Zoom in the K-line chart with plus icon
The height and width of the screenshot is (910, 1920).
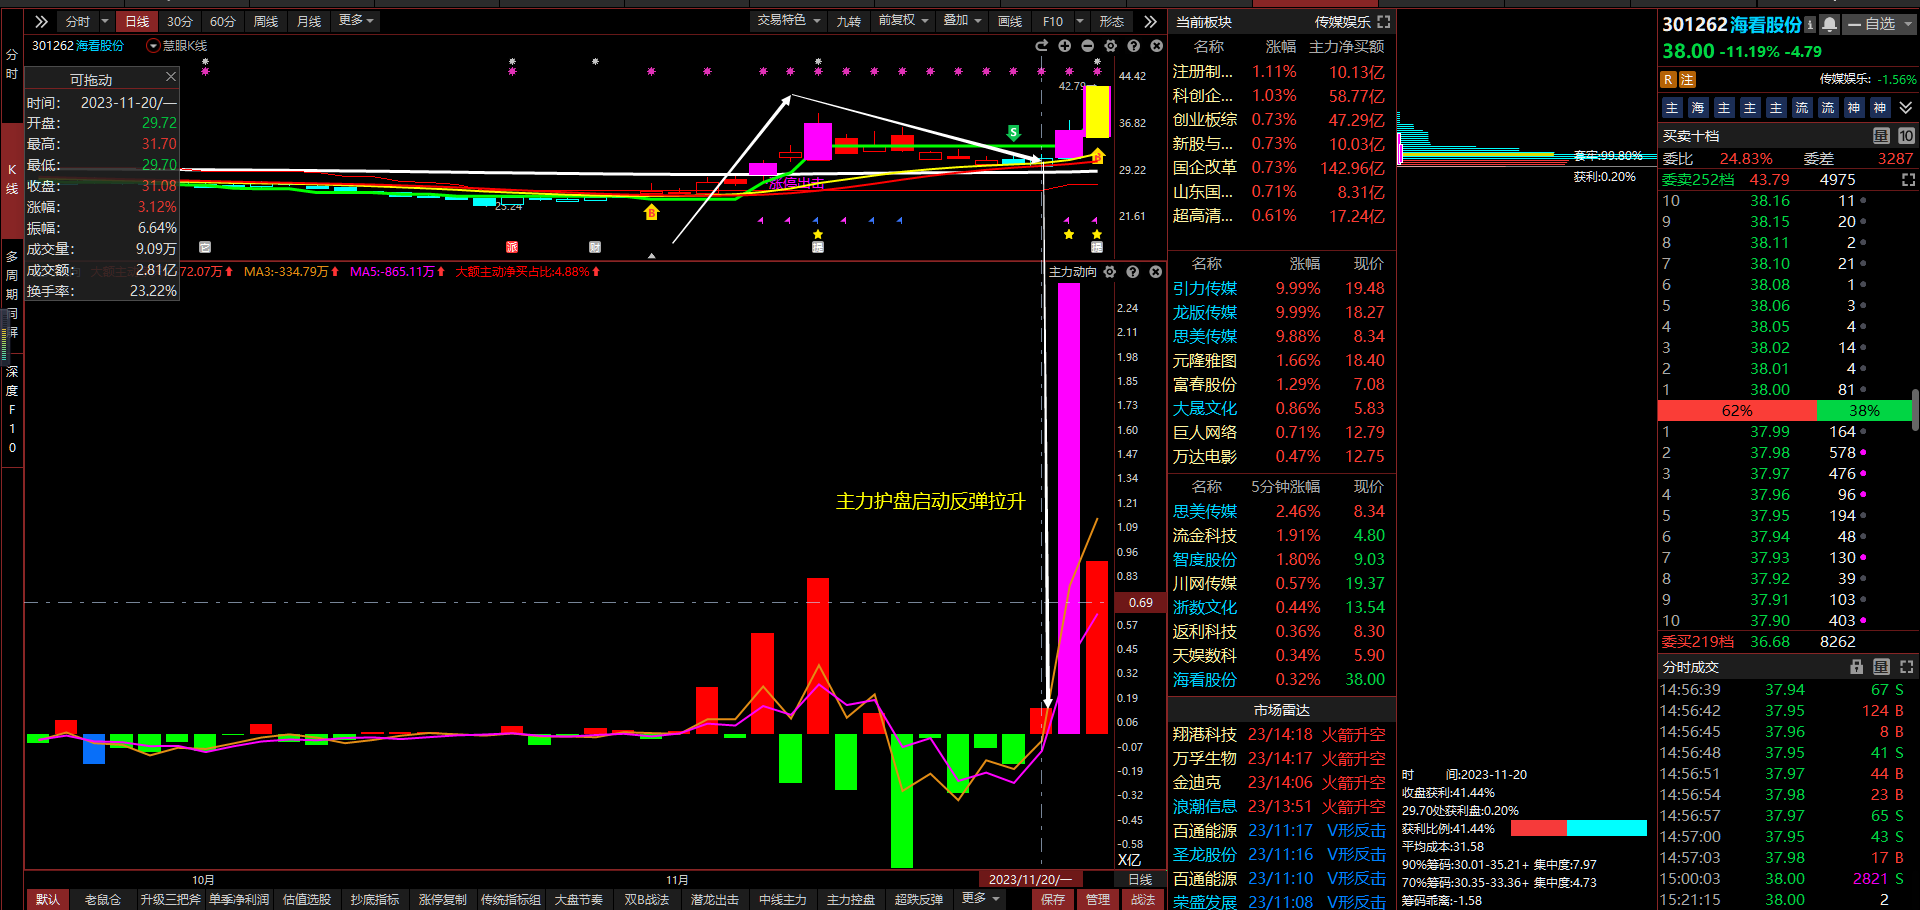point(1065,46)
